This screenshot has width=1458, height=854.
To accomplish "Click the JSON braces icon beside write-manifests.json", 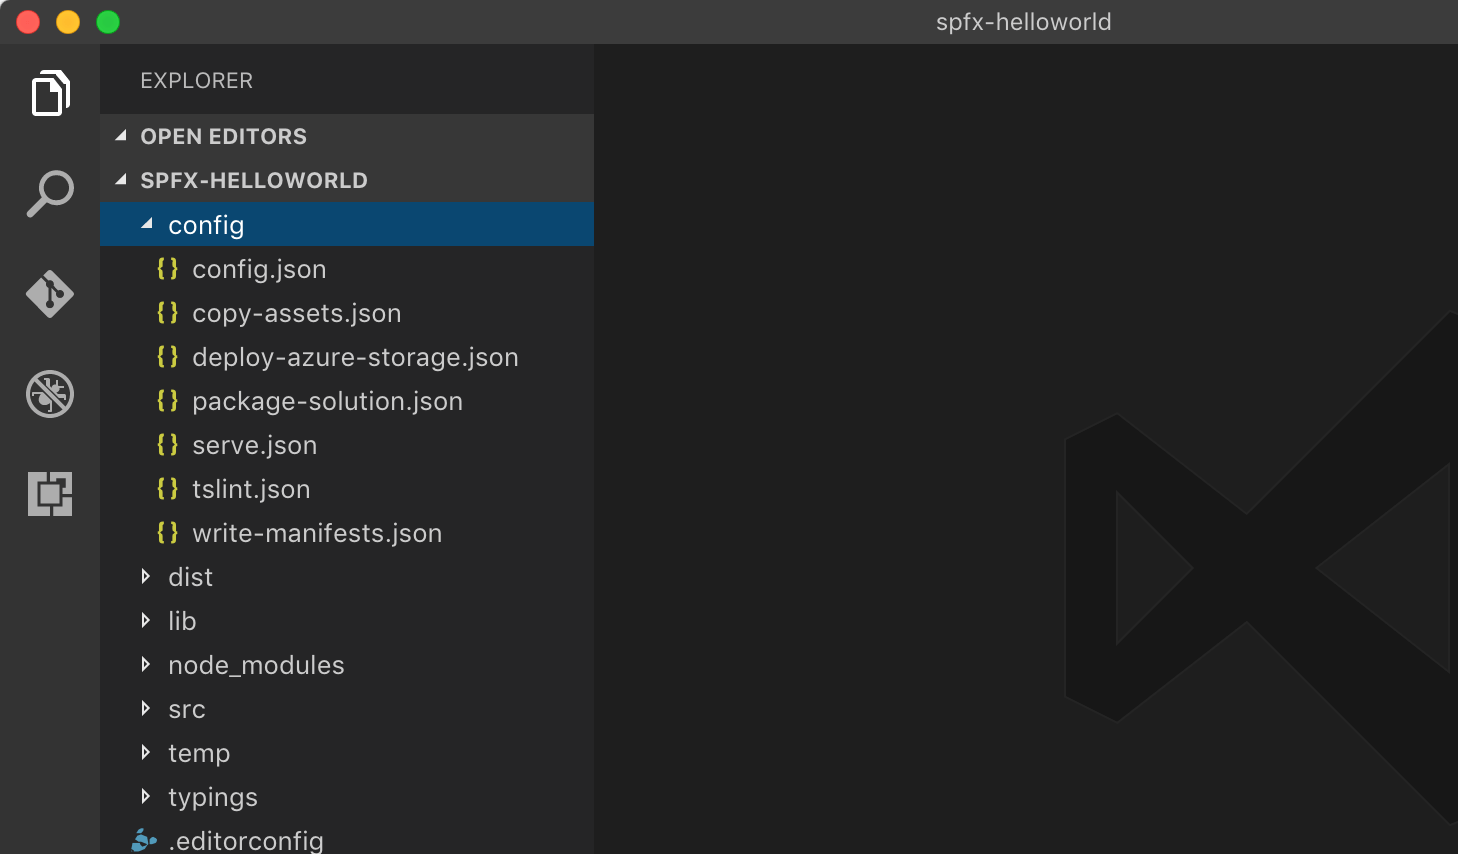I will (x=167, y=533).
